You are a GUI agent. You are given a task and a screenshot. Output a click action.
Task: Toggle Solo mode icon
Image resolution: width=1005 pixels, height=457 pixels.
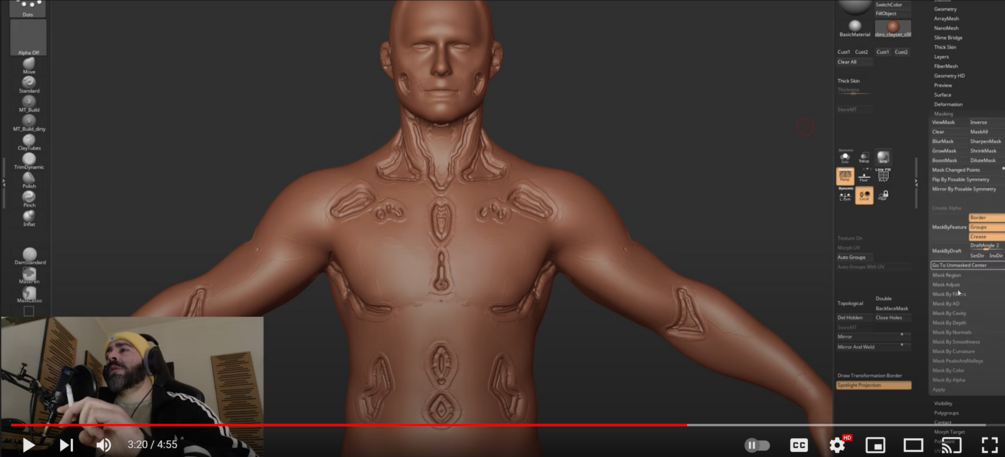pos(845,157)
